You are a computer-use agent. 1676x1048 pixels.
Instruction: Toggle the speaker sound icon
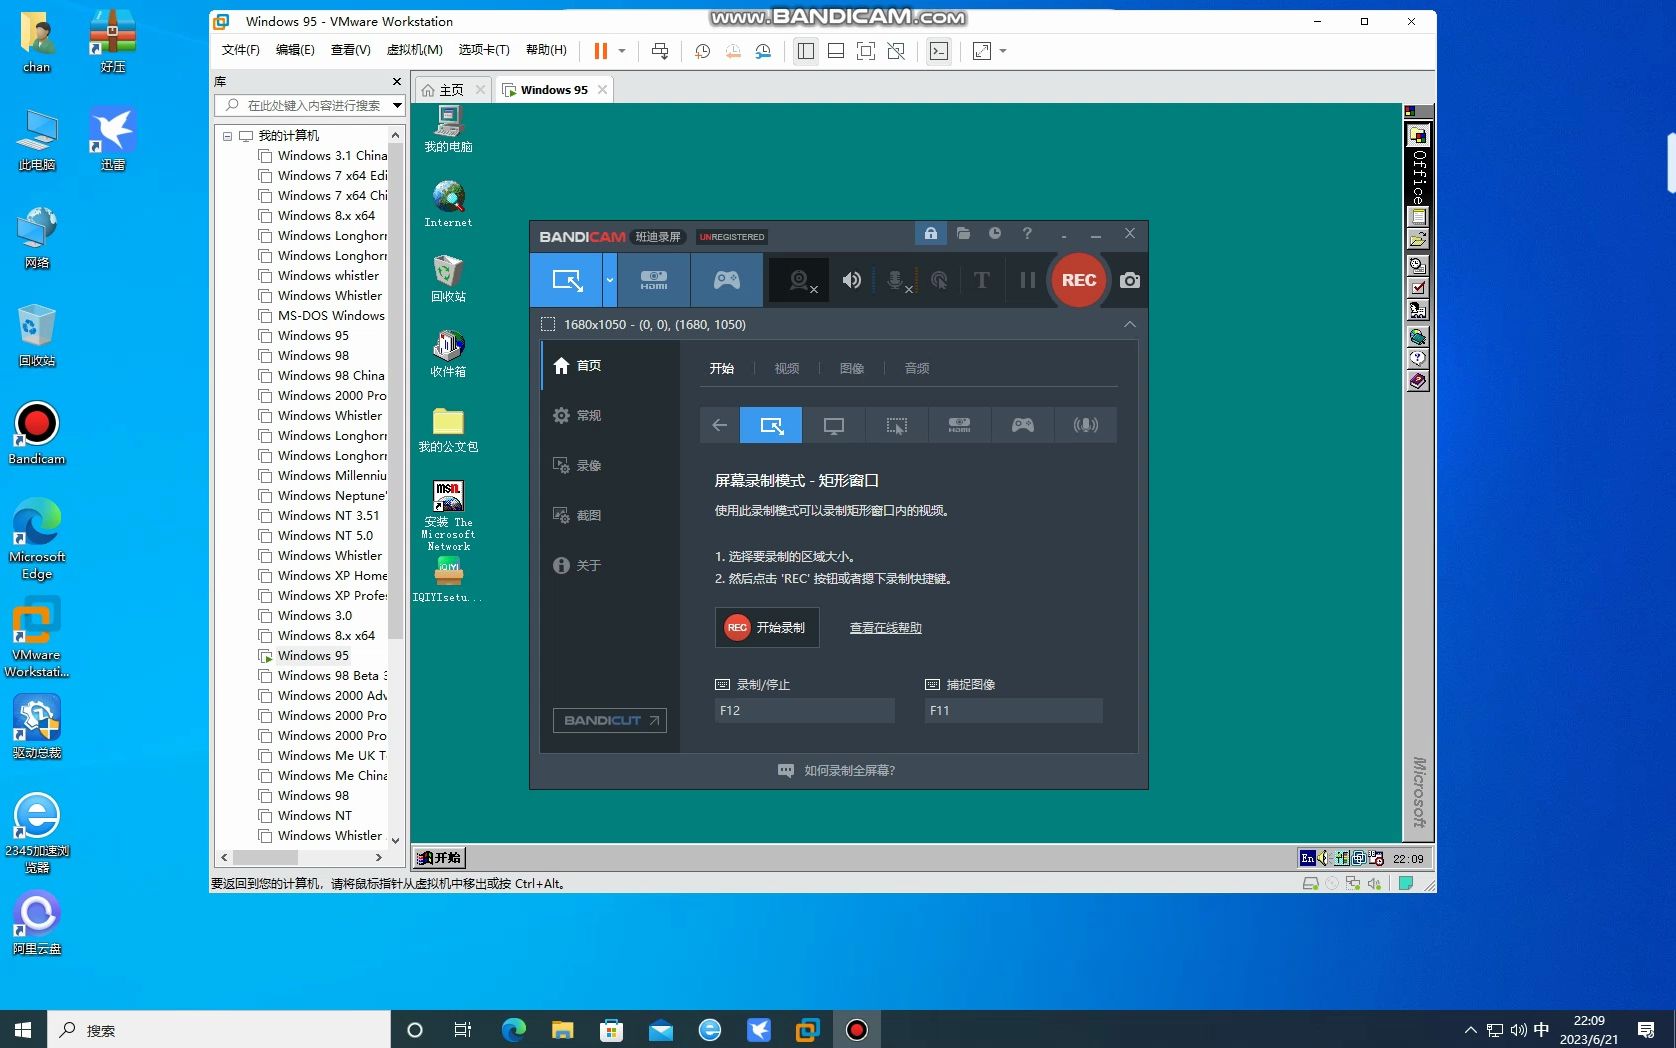851,280
